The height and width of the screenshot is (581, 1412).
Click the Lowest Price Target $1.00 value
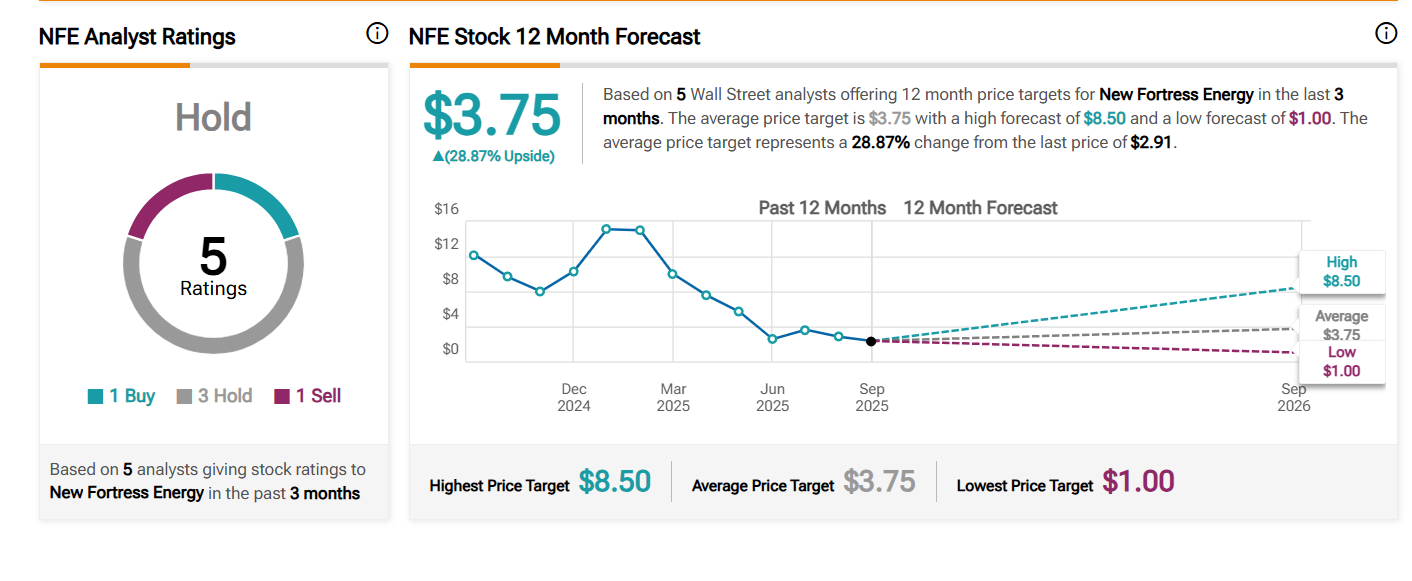[1138, 482]
